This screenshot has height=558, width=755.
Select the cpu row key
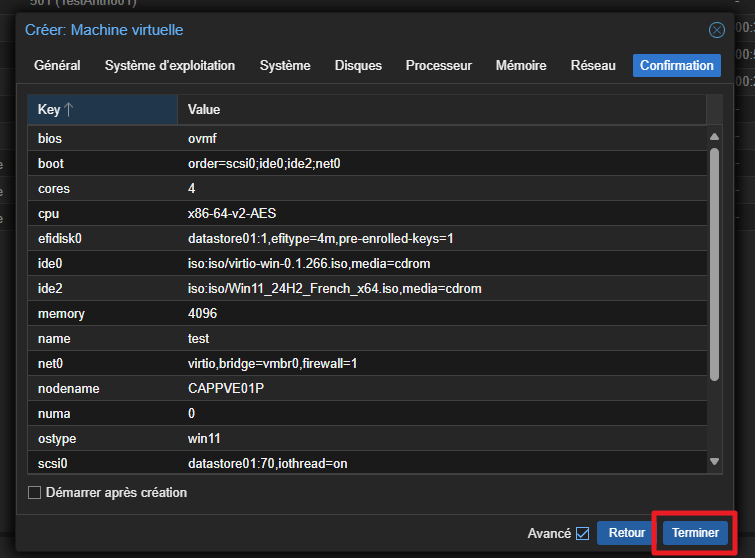click(49, 214)
